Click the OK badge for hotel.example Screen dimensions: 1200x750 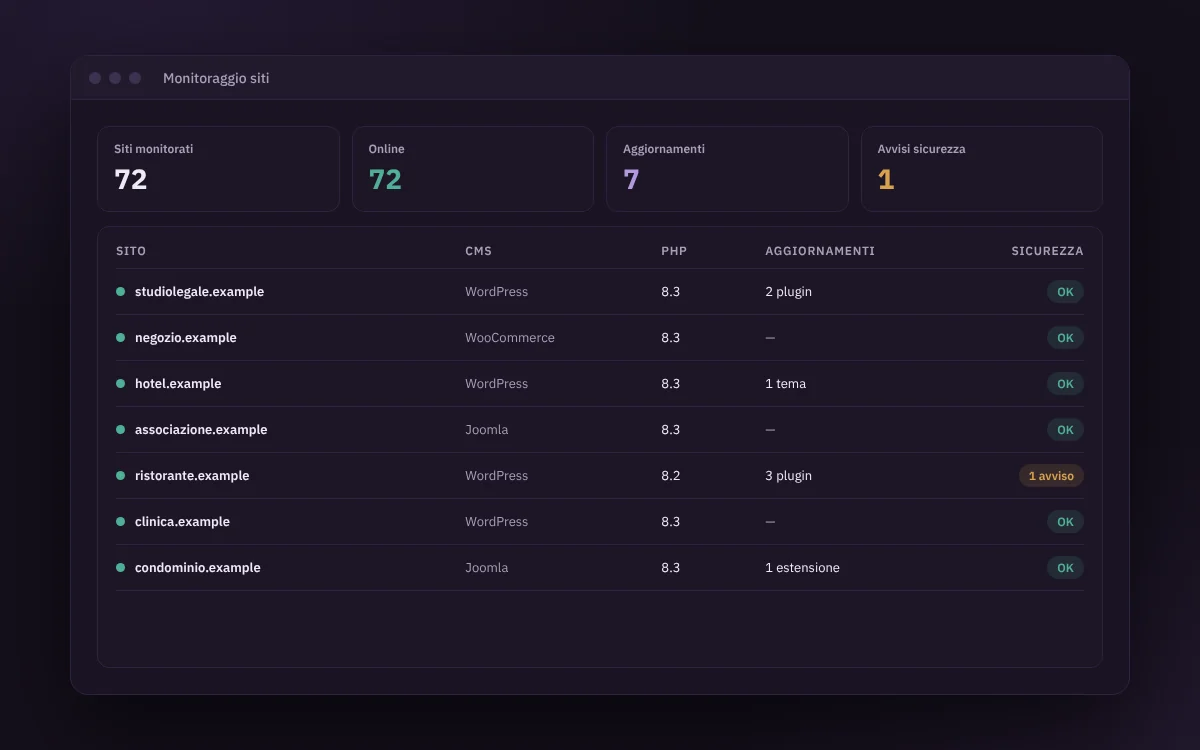point(1065,384)
